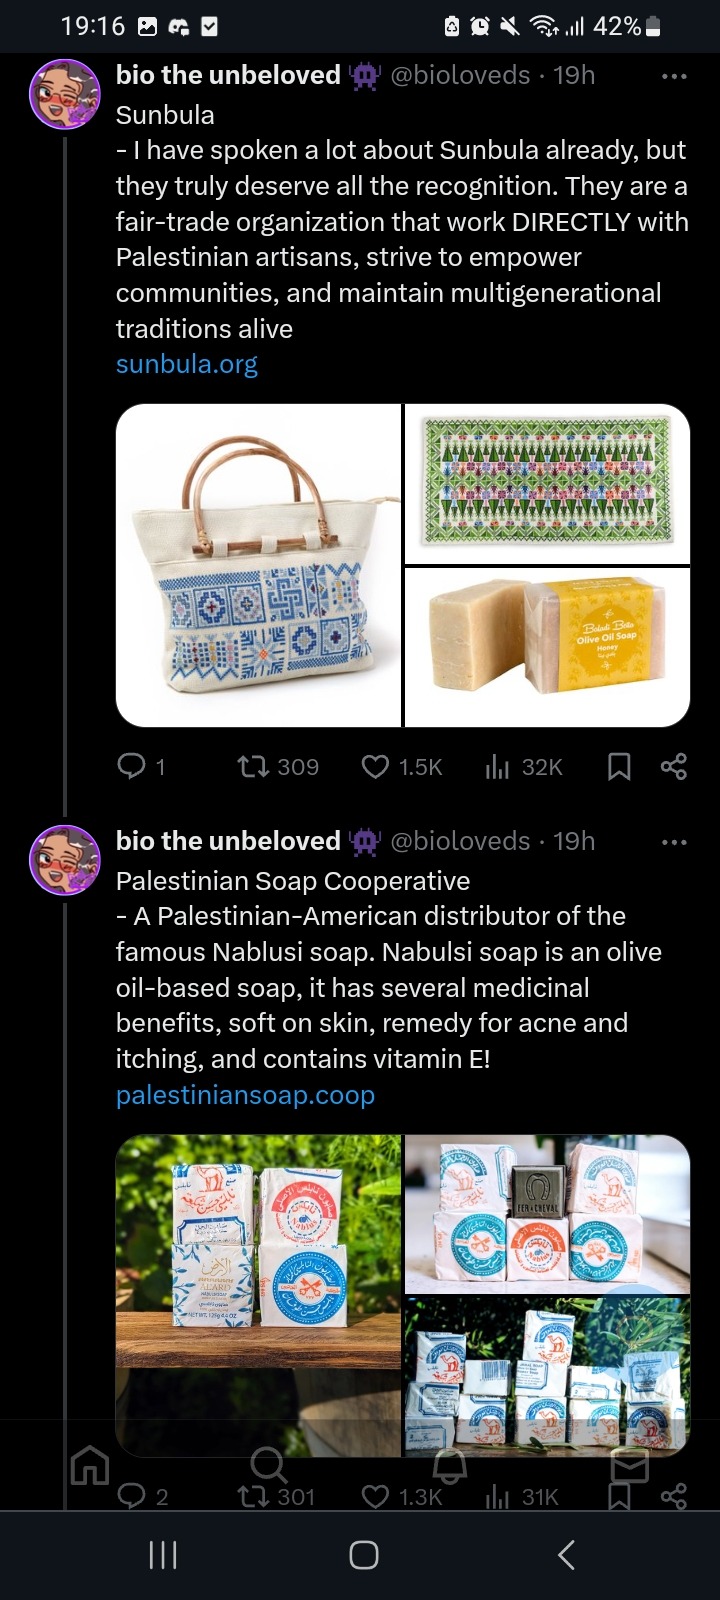This screenshot has height=1600, width=720.
Task: Open bio the unbeloved's profile avatar
Action: pos(65,94)
